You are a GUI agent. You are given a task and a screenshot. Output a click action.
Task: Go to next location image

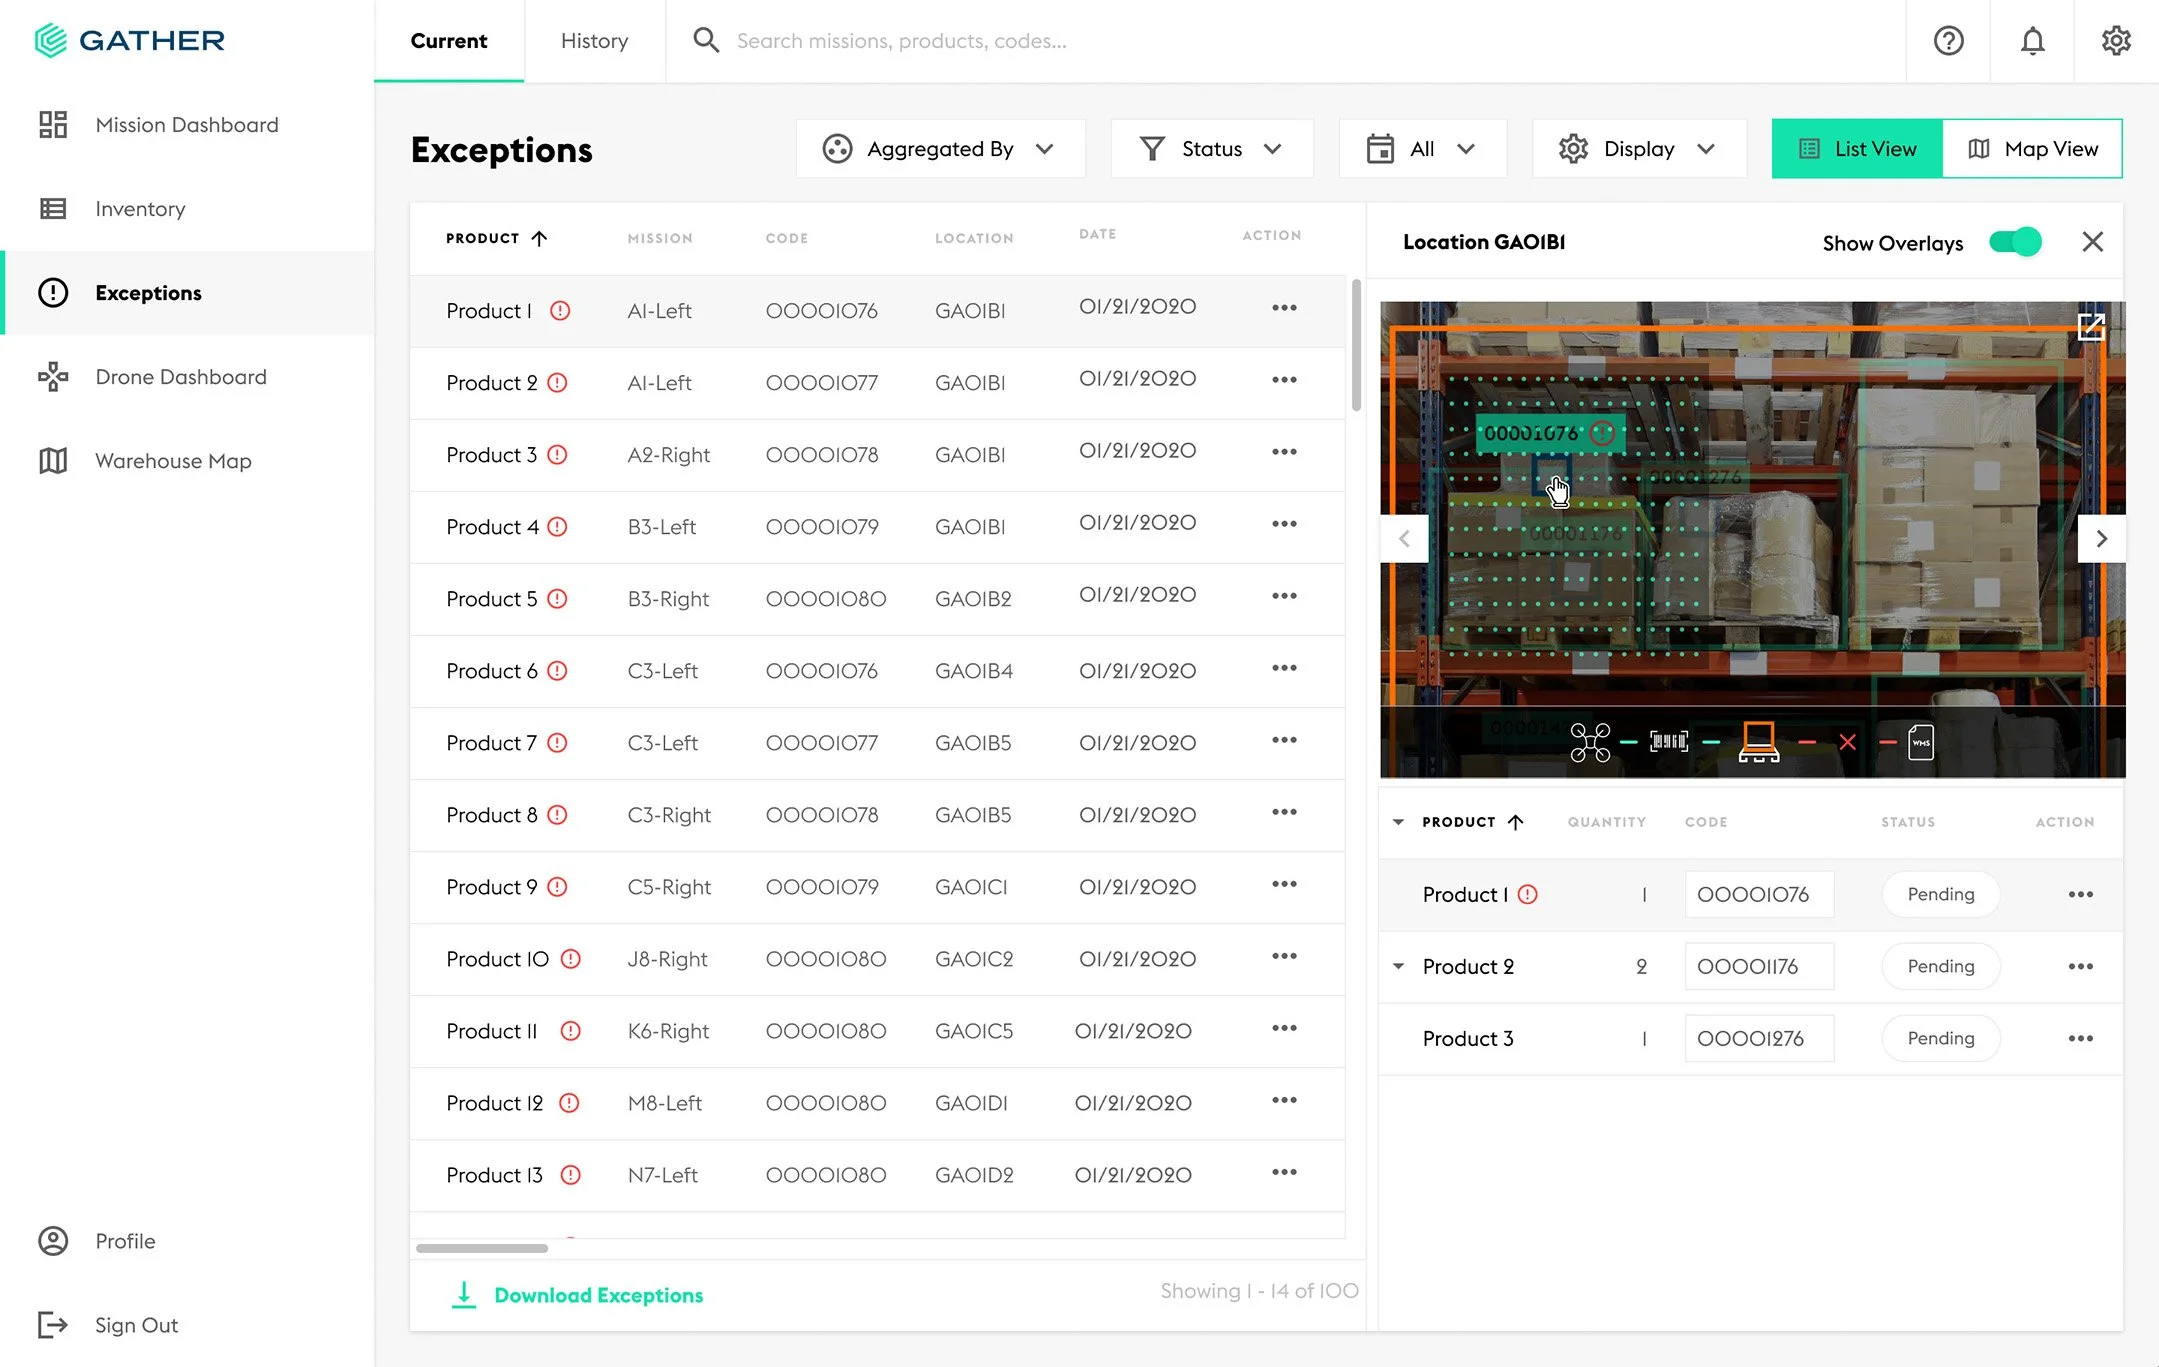coord(2101,539)
